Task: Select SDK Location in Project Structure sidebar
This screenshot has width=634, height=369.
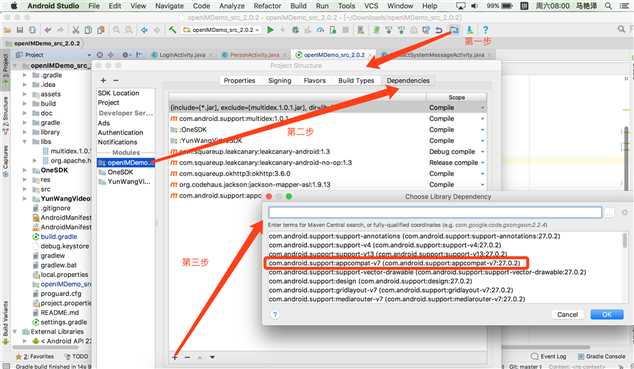Action: pos(118,93)
